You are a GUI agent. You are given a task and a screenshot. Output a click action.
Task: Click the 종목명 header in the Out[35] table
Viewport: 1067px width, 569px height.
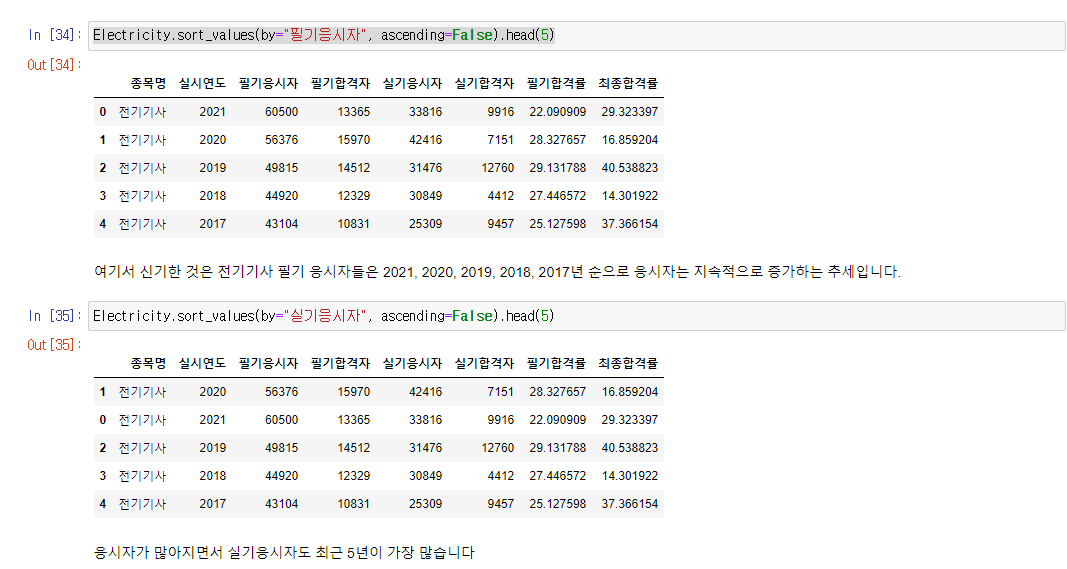pyautogui.click(x=148, y=363)
